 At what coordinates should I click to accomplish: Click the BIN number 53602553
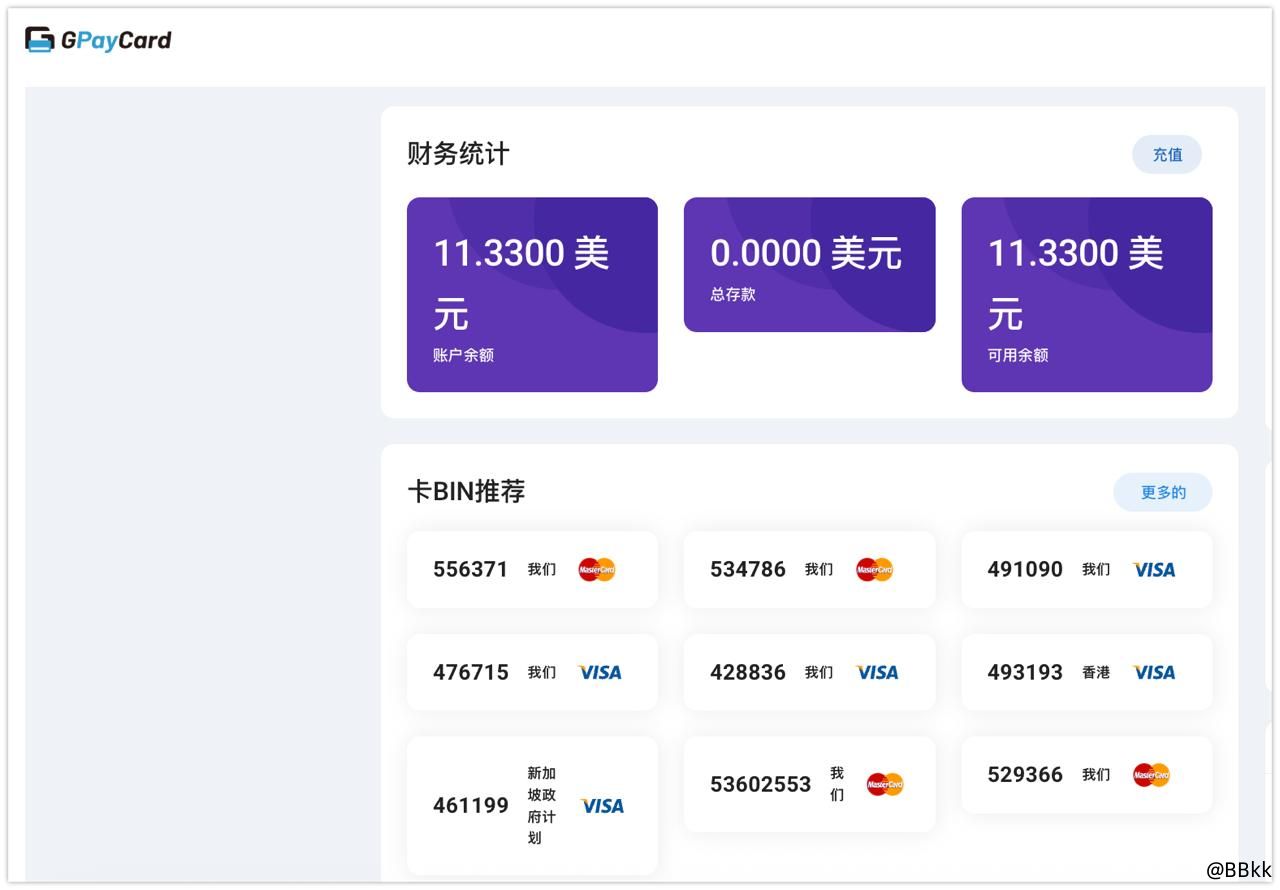click(761, 785)
